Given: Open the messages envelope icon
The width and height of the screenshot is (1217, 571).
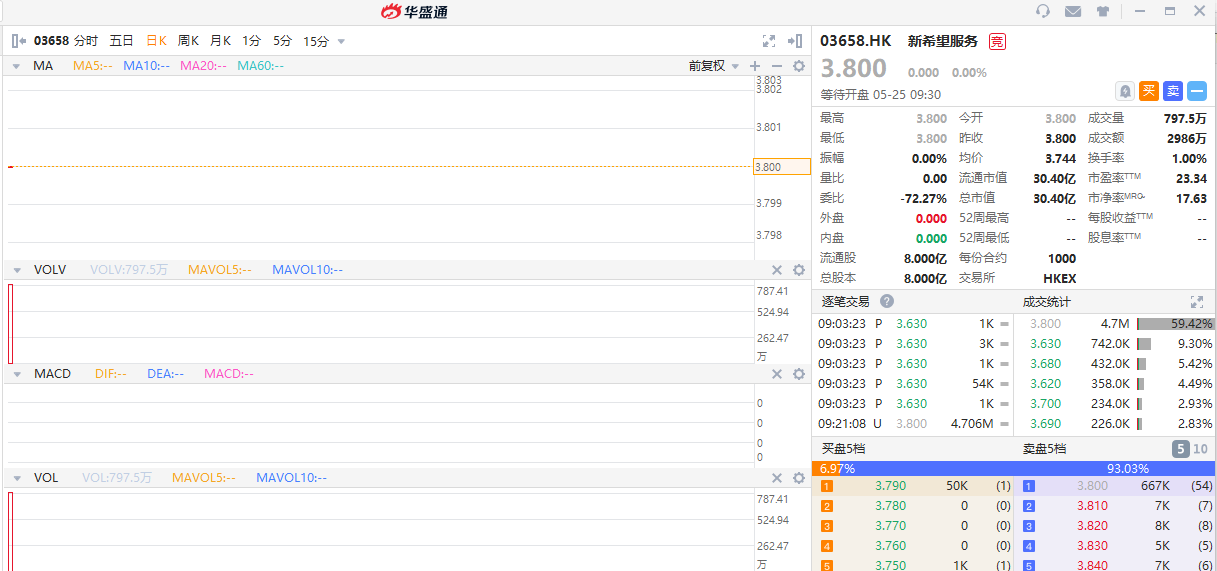Looking at the screenshot, I should (1073, 11).
